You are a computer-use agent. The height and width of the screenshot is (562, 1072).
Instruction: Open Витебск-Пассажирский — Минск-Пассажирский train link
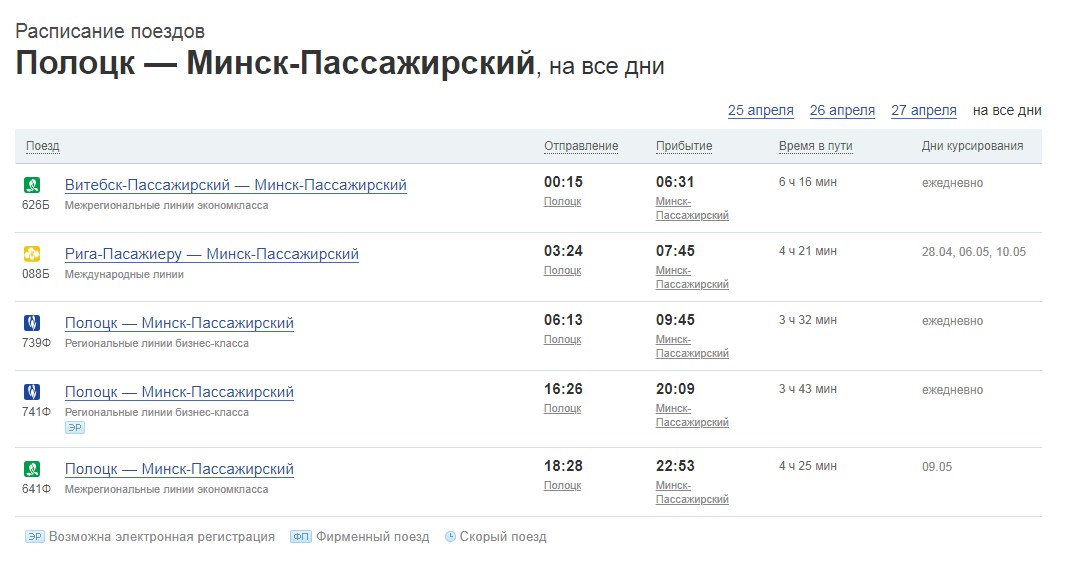(x=235, y=185)
